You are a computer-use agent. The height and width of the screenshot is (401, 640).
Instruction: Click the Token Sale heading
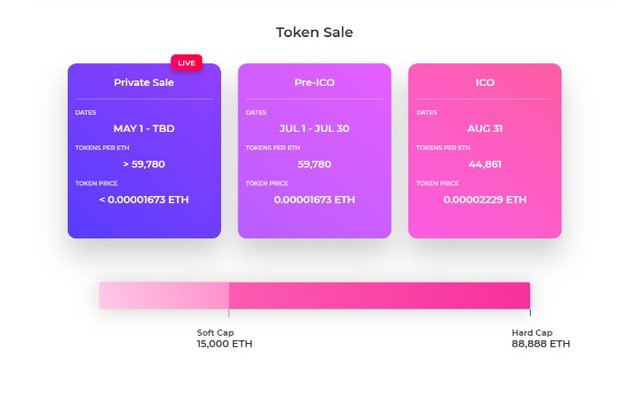[x=314, y=32]
